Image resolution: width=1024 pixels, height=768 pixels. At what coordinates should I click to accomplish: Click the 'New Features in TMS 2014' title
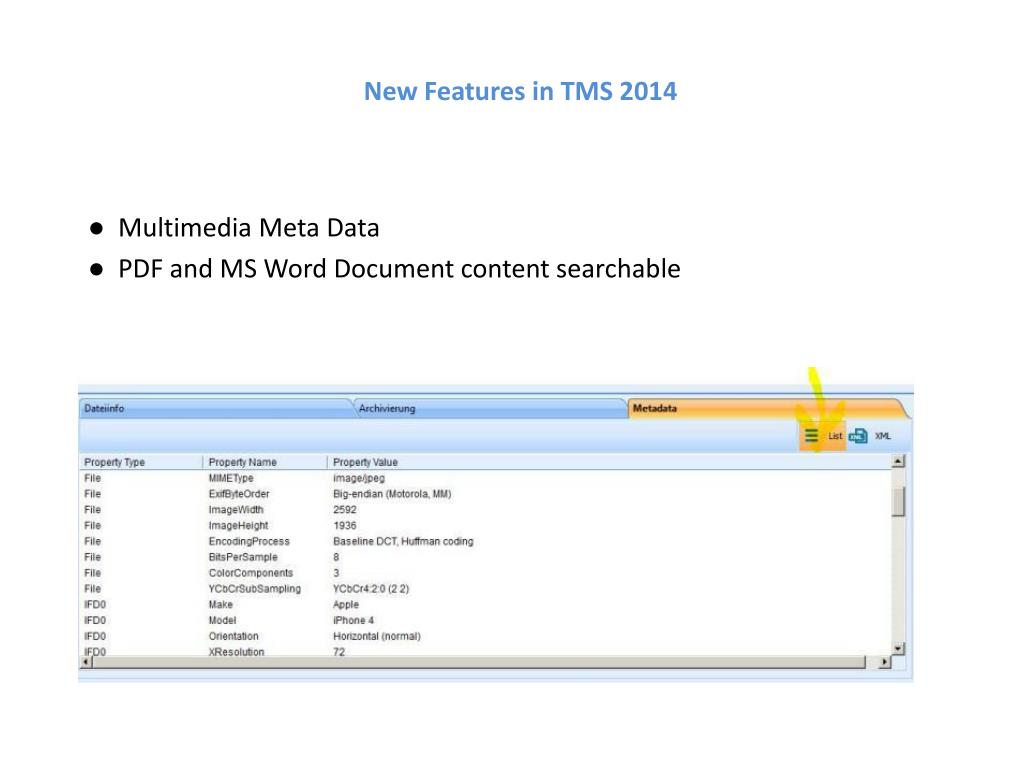pos(520,91)
